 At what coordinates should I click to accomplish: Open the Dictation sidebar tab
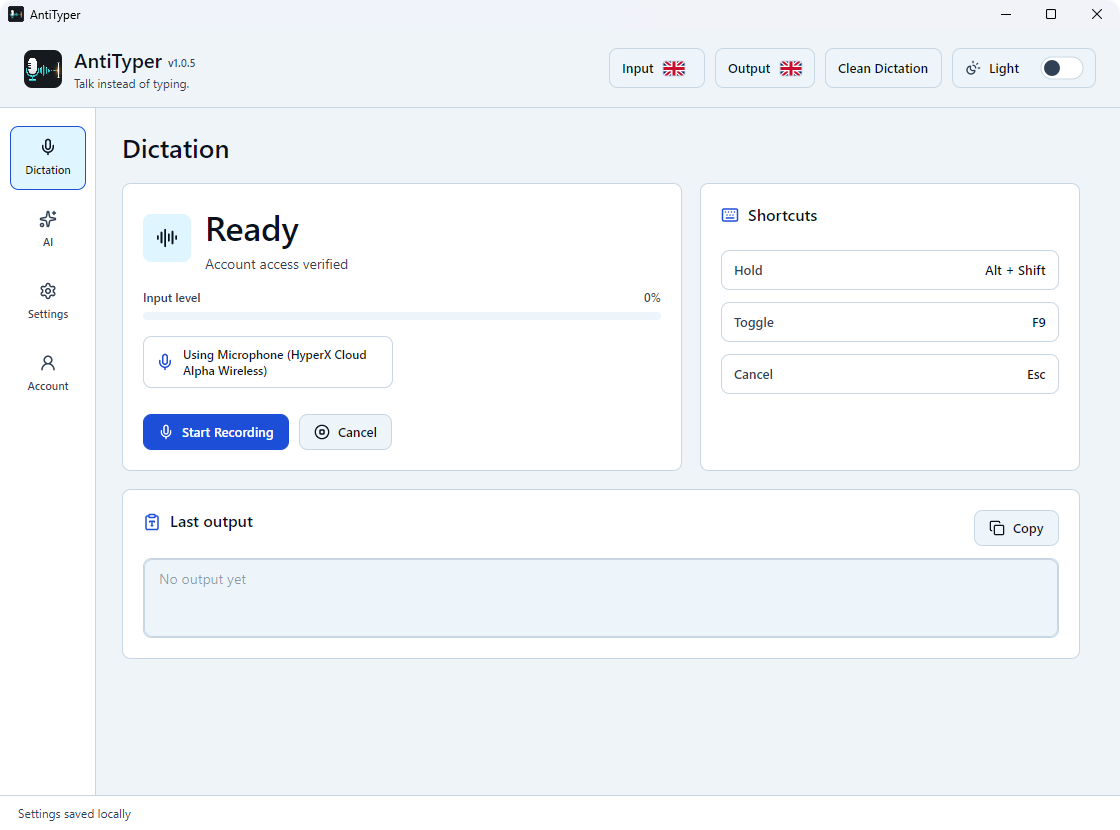click(x=48, y=158)
